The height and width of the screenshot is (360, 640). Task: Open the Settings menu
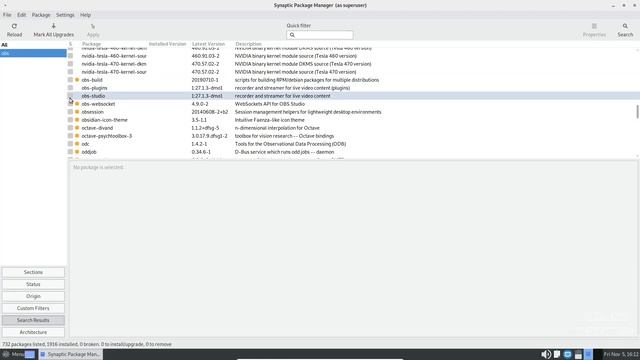coord(65,15)
